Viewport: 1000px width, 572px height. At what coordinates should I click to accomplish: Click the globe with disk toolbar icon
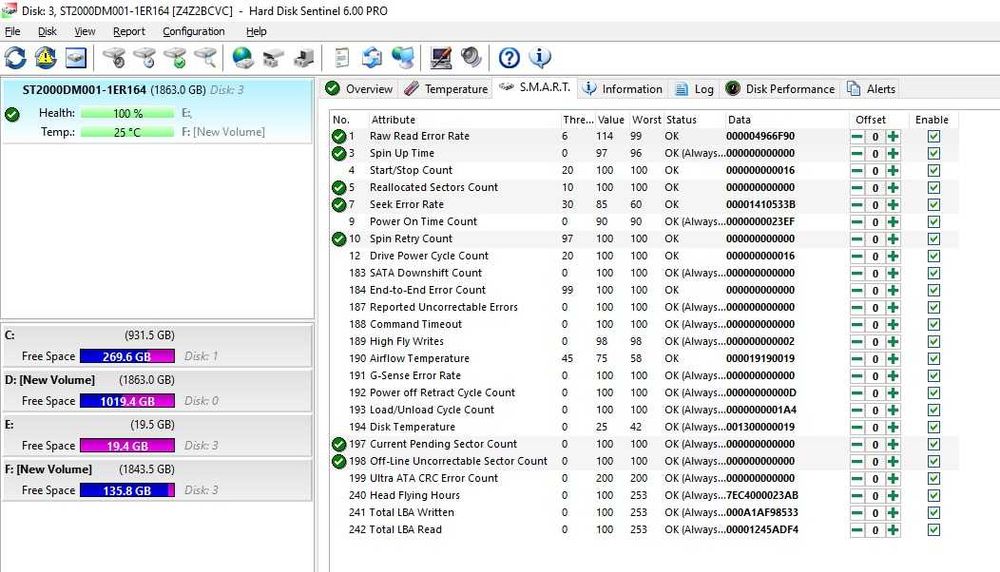[243, 58]
